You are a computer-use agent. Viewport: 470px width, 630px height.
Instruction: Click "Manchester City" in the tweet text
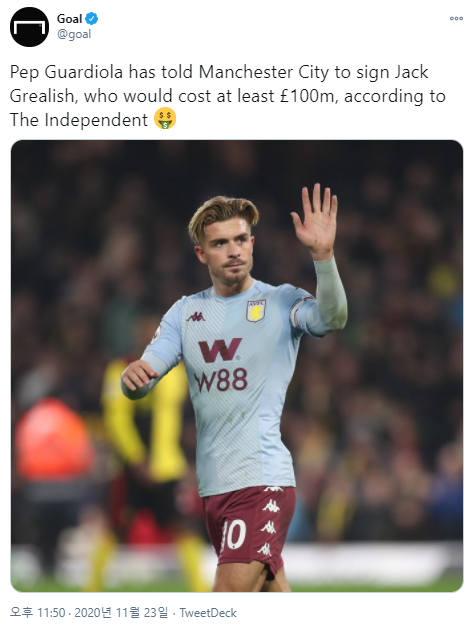click(264, 72)
